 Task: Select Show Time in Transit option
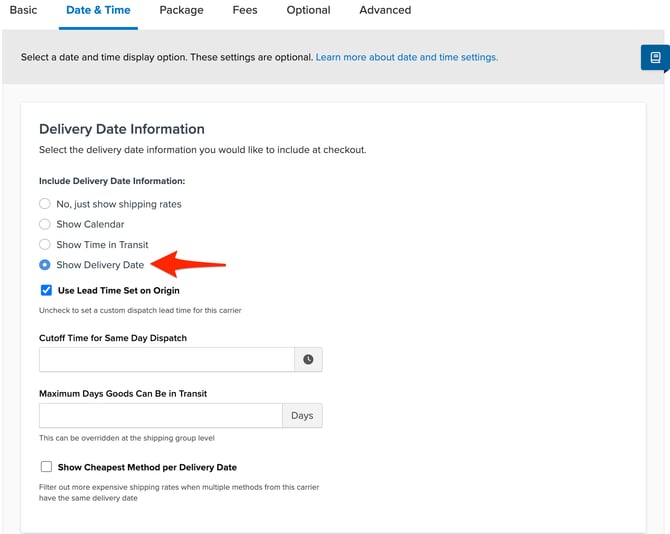[x=45, y=245]
